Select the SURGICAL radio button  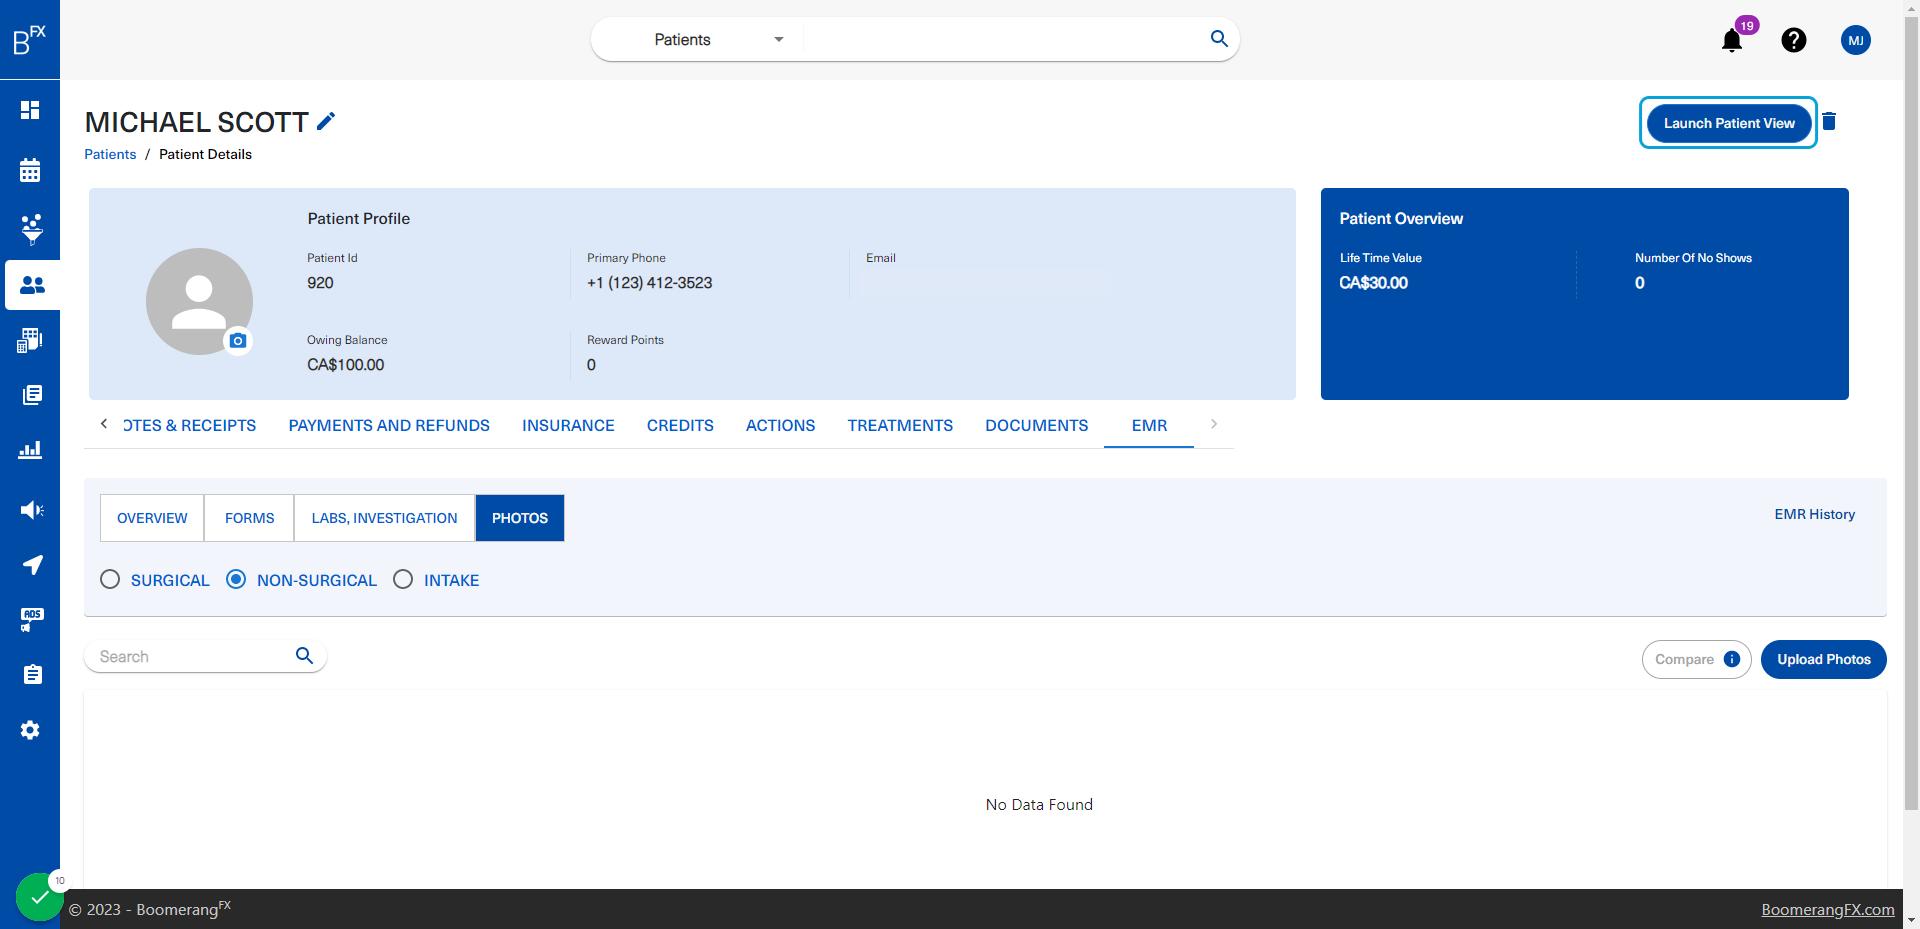click(x=110, y=579)
